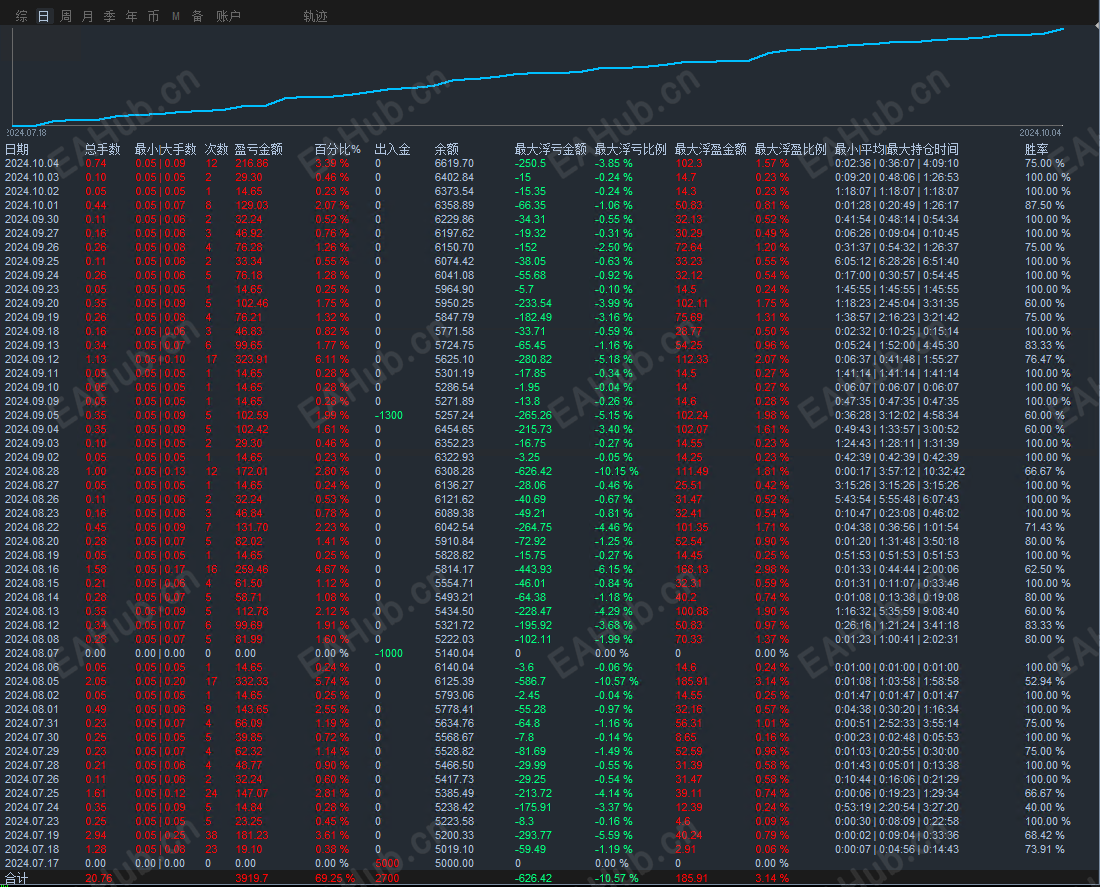The height and width of the screenshot is (887, 1100).
Task: Click the 最小|平均|最大持仓时间 column header
Action: [897, 149]
